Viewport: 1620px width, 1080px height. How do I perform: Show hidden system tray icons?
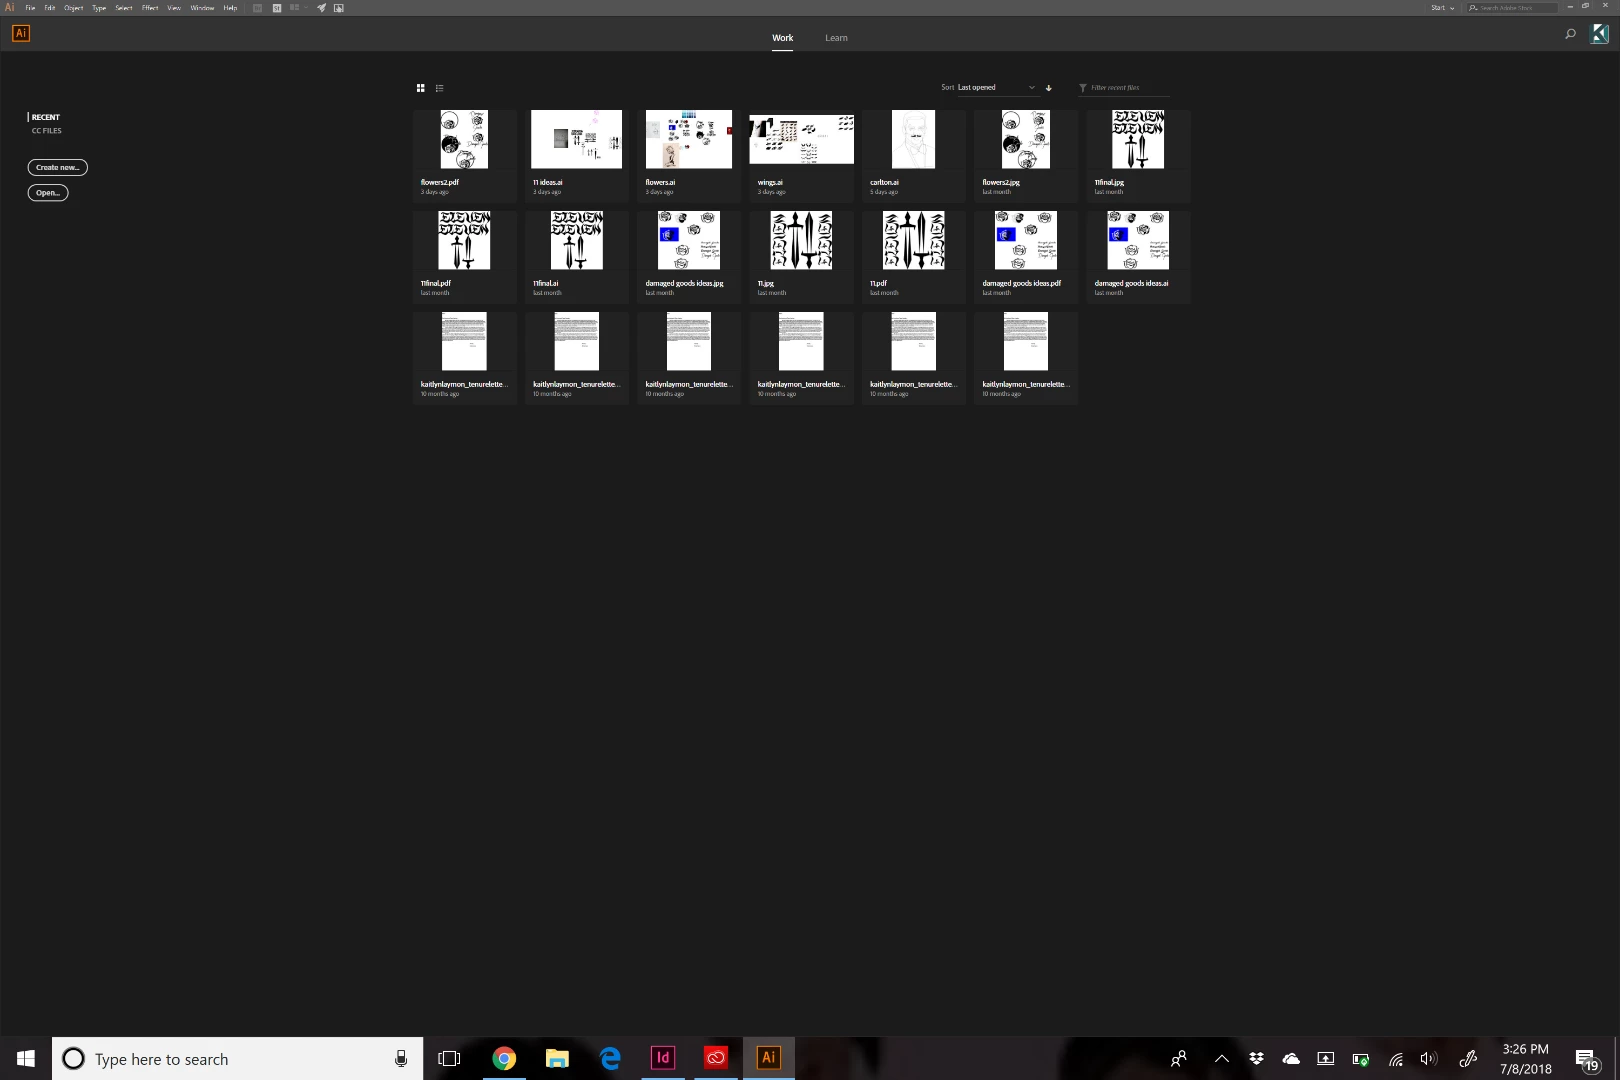pos(1222,1058)
